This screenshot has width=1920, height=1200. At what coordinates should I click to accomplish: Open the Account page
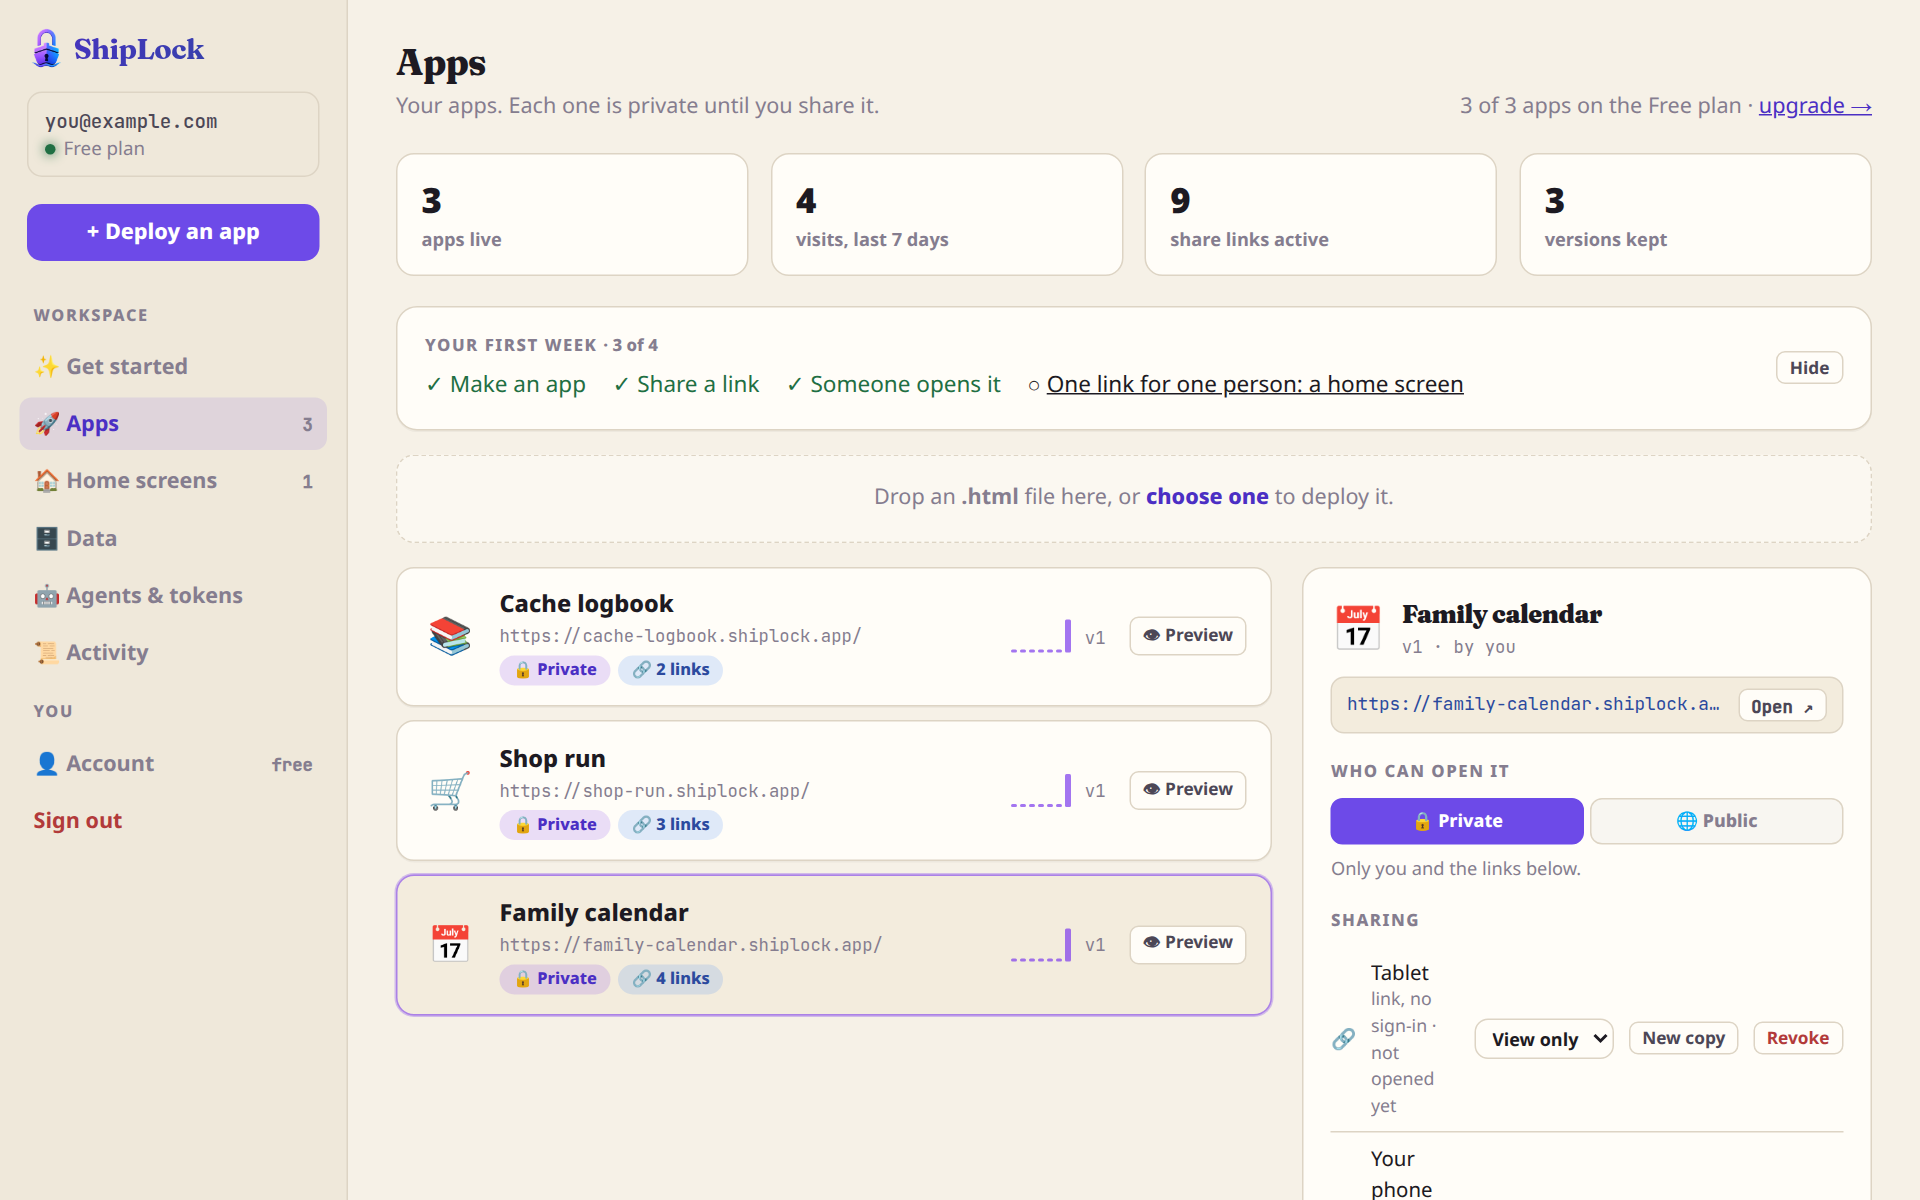coord(173,764)
